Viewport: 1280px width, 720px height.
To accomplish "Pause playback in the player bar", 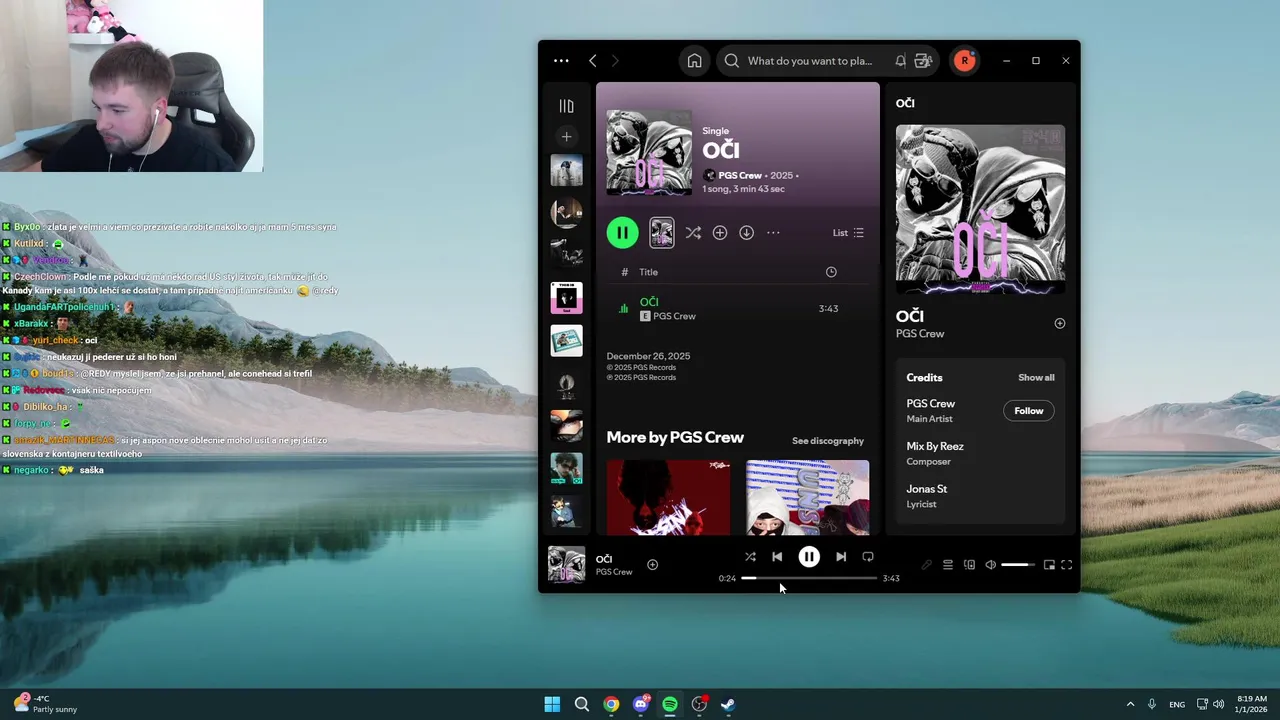I will coord(809,557).
